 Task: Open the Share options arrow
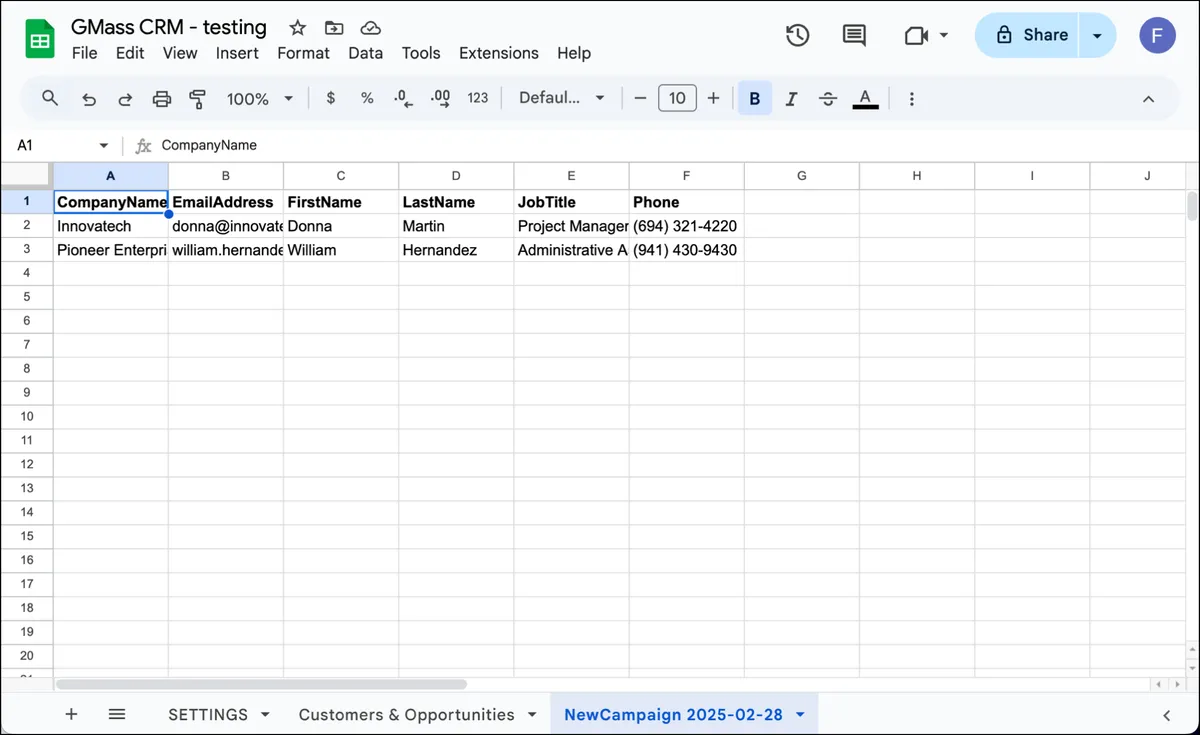[x=1097, y=35]
